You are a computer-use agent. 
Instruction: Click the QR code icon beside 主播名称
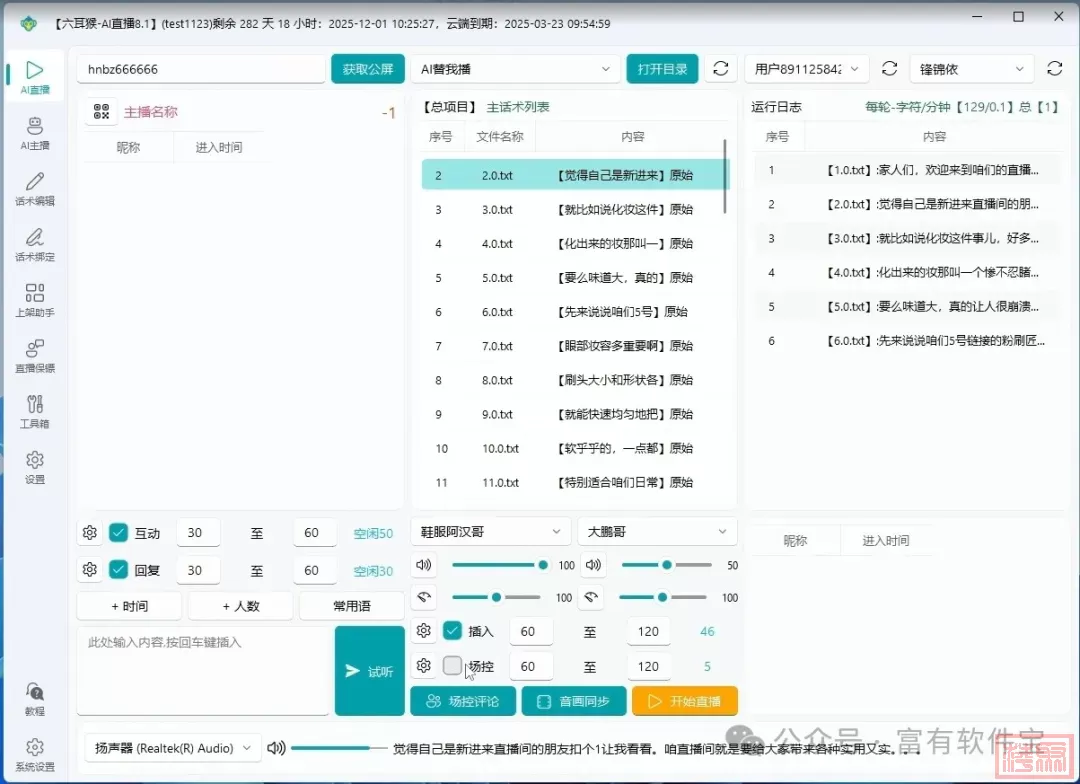click(x=99, y=112)
